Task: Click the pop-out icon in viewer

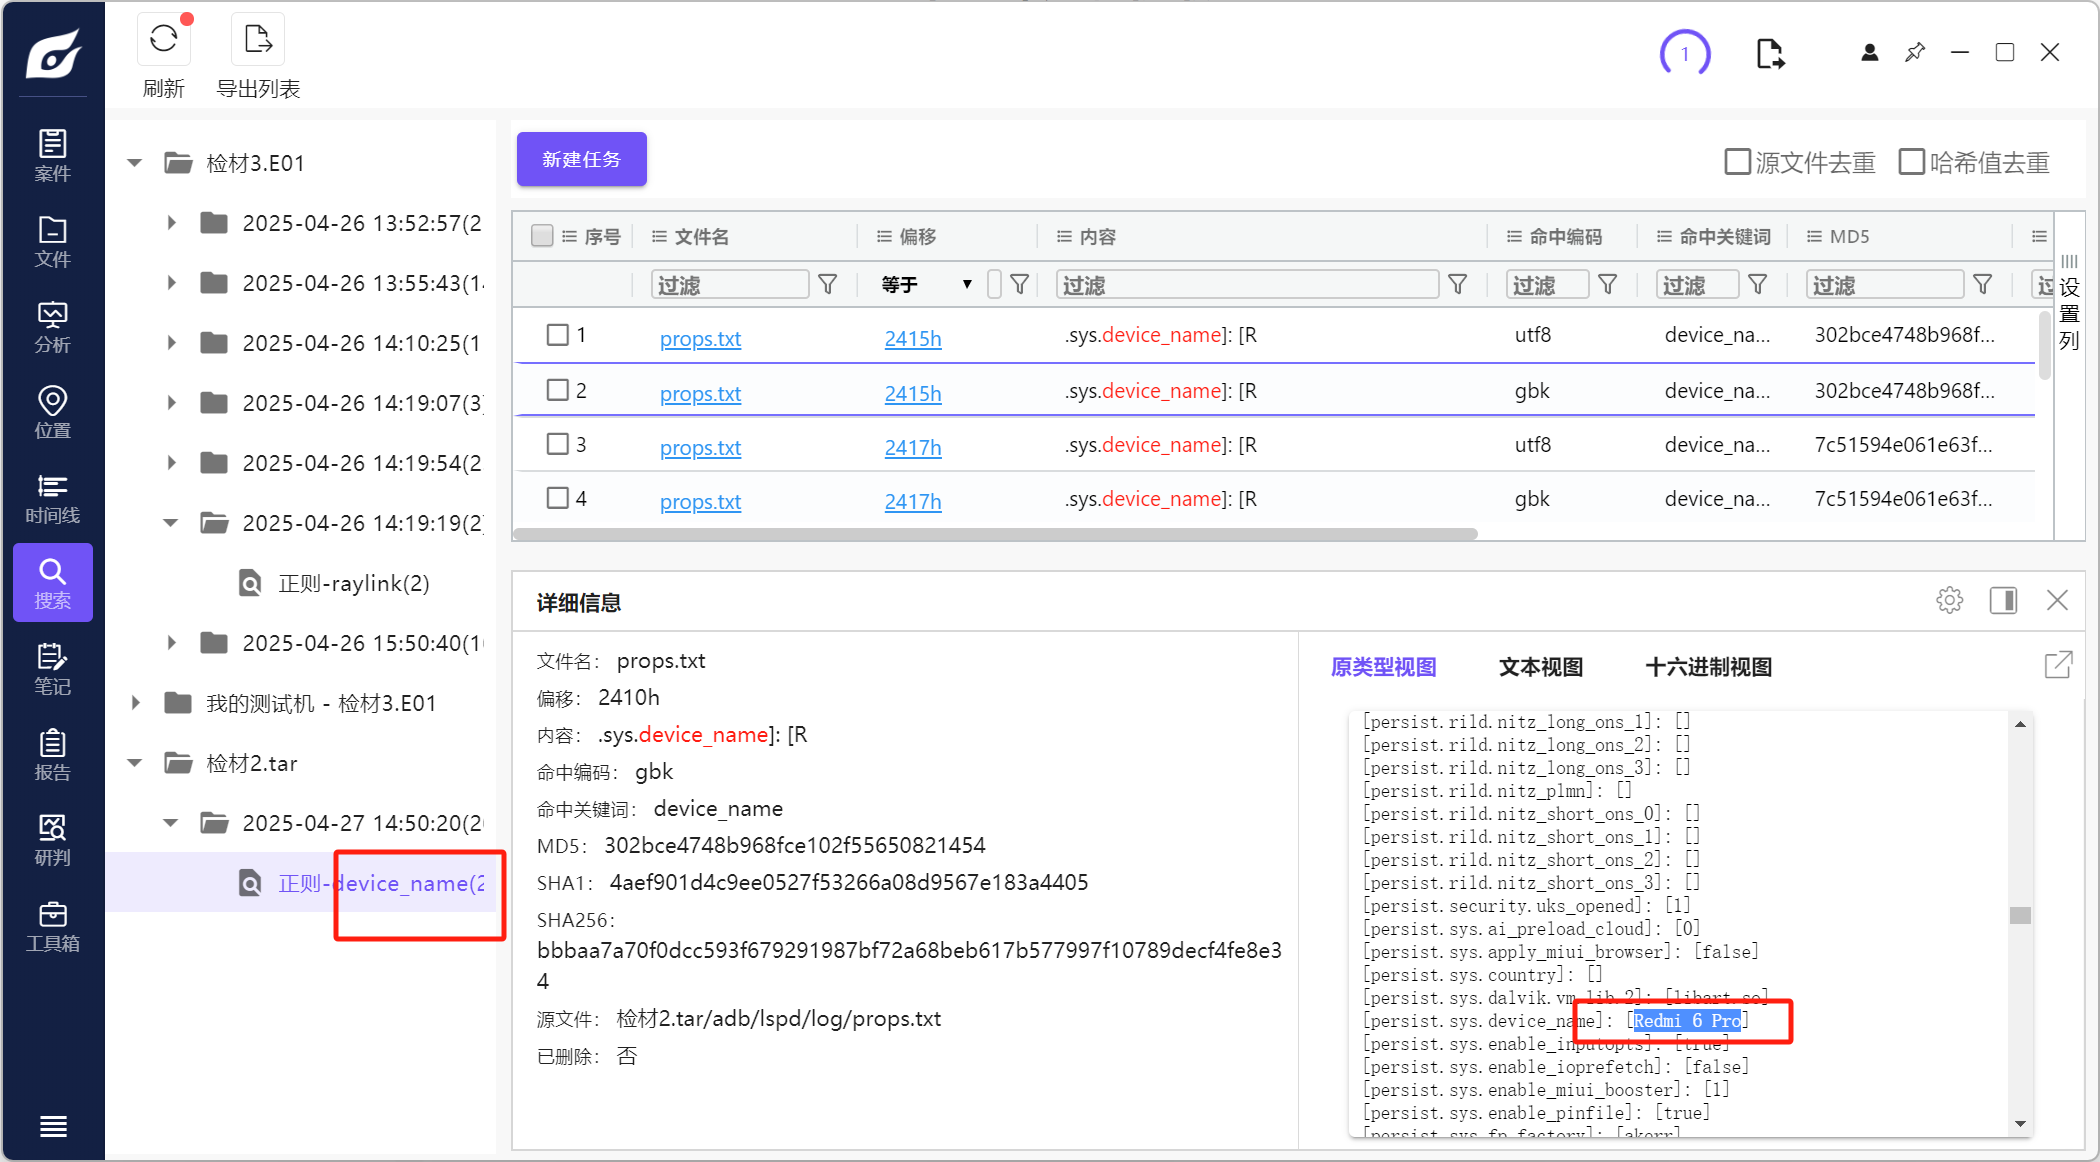Action: coord(2057,665)
